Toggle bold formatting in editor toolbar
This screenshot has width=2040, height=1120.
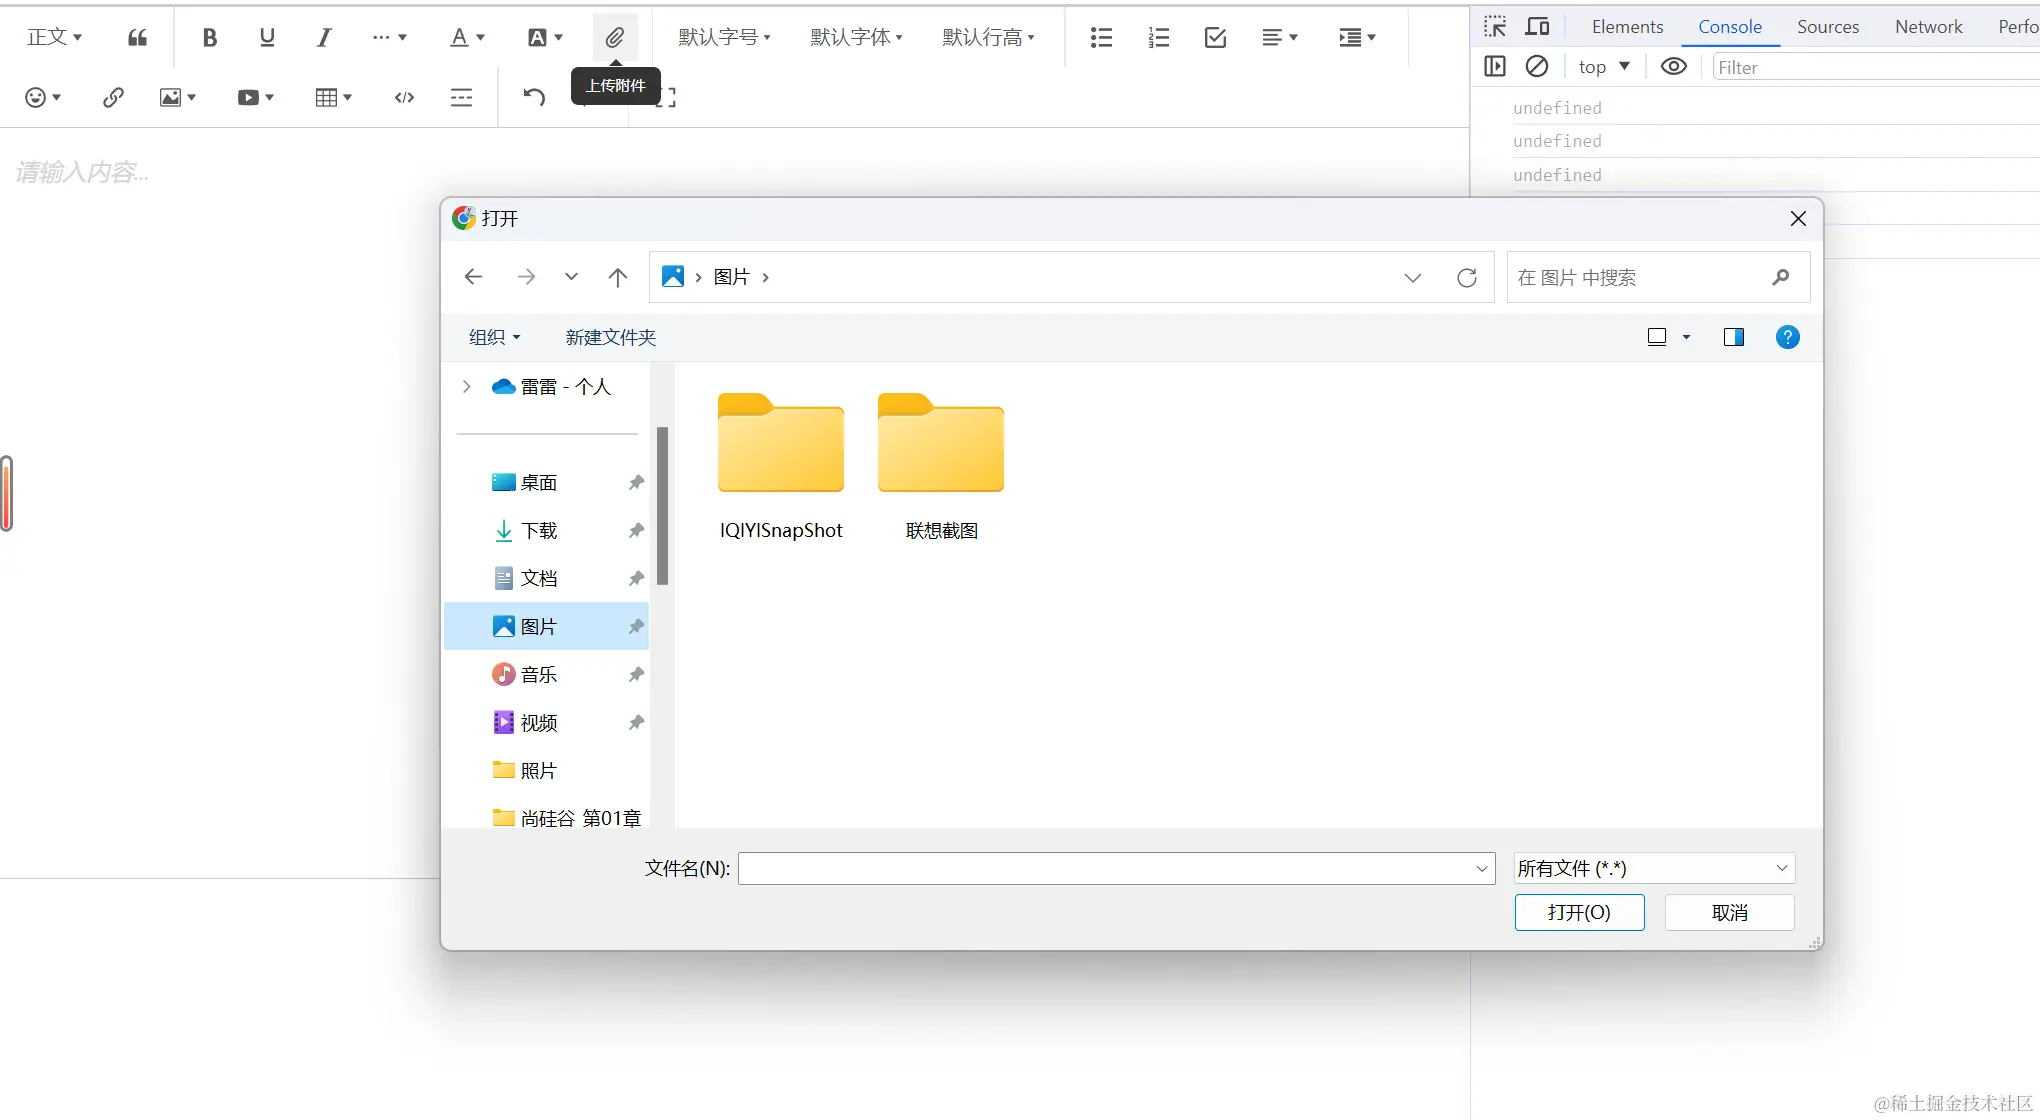click(x=209, y=38)
